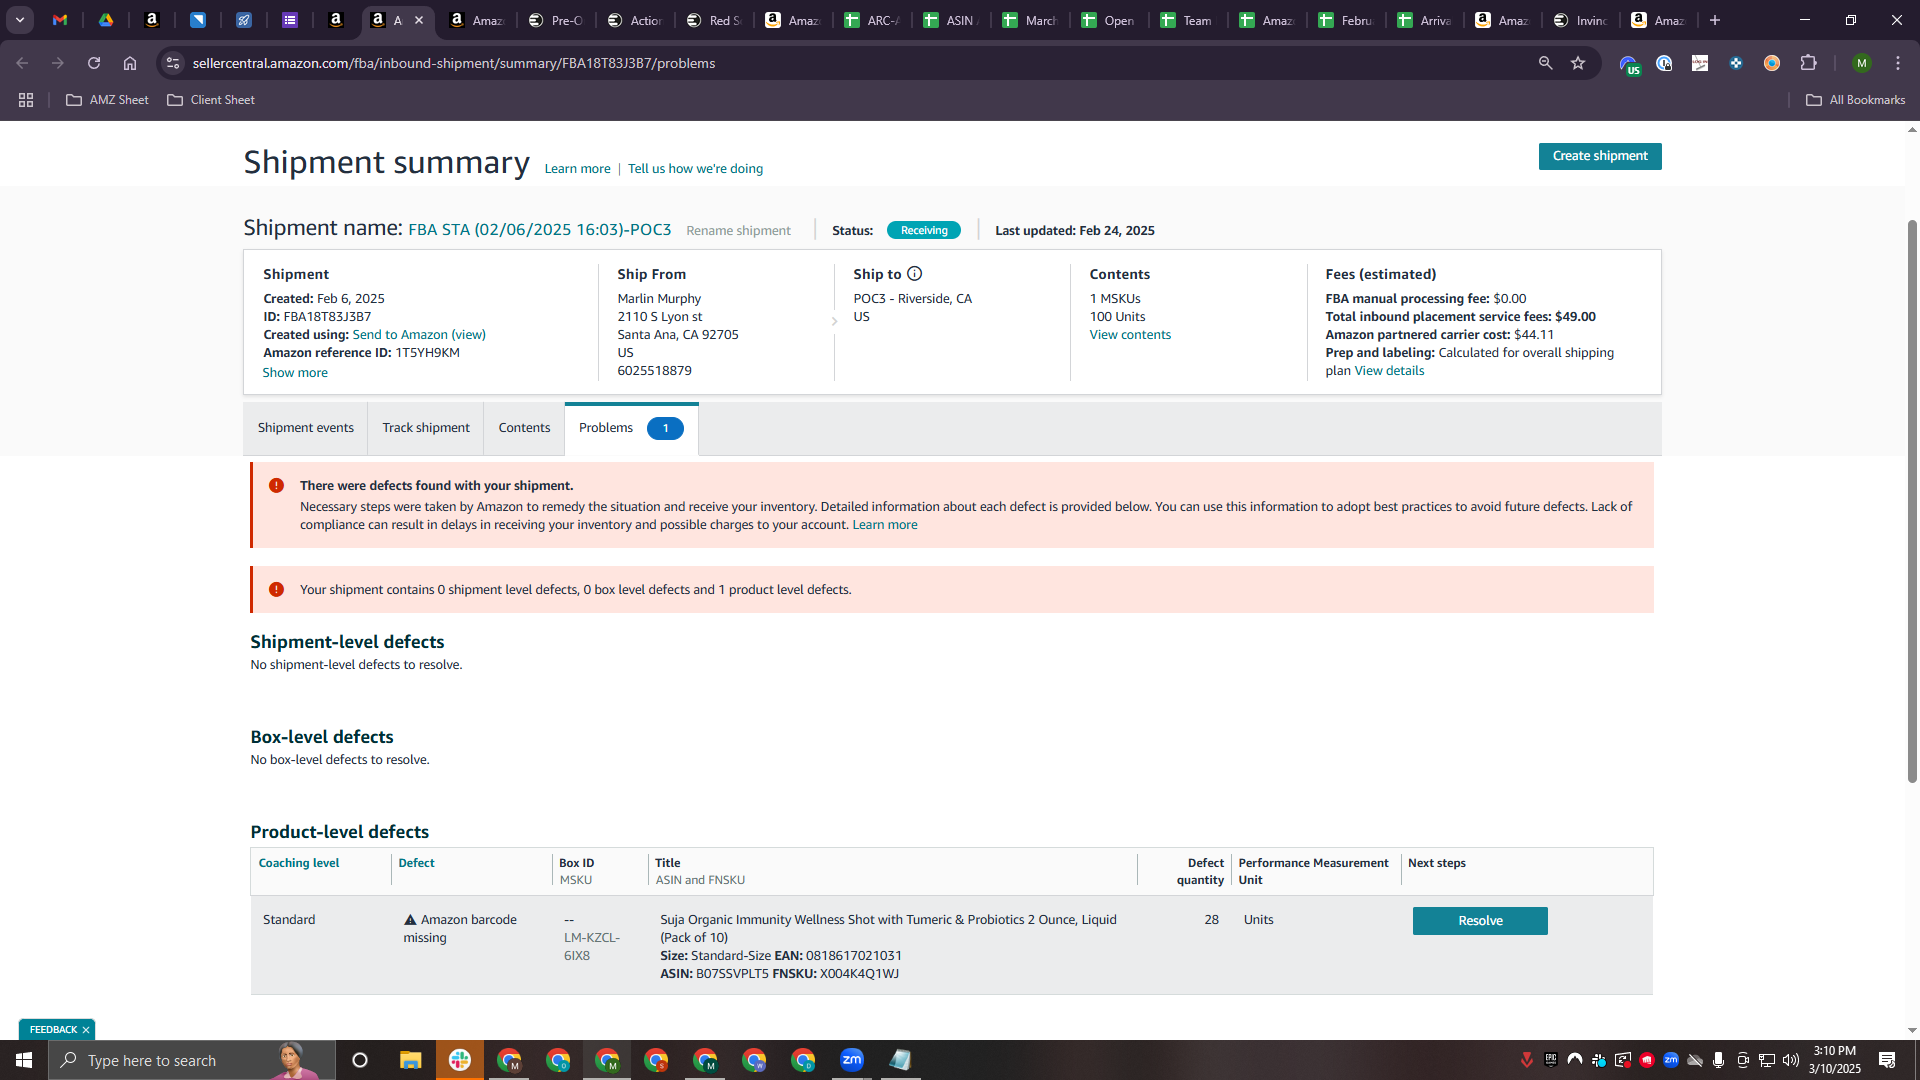Click the Create shipment button
1920x1080 pixels.
1600,156
